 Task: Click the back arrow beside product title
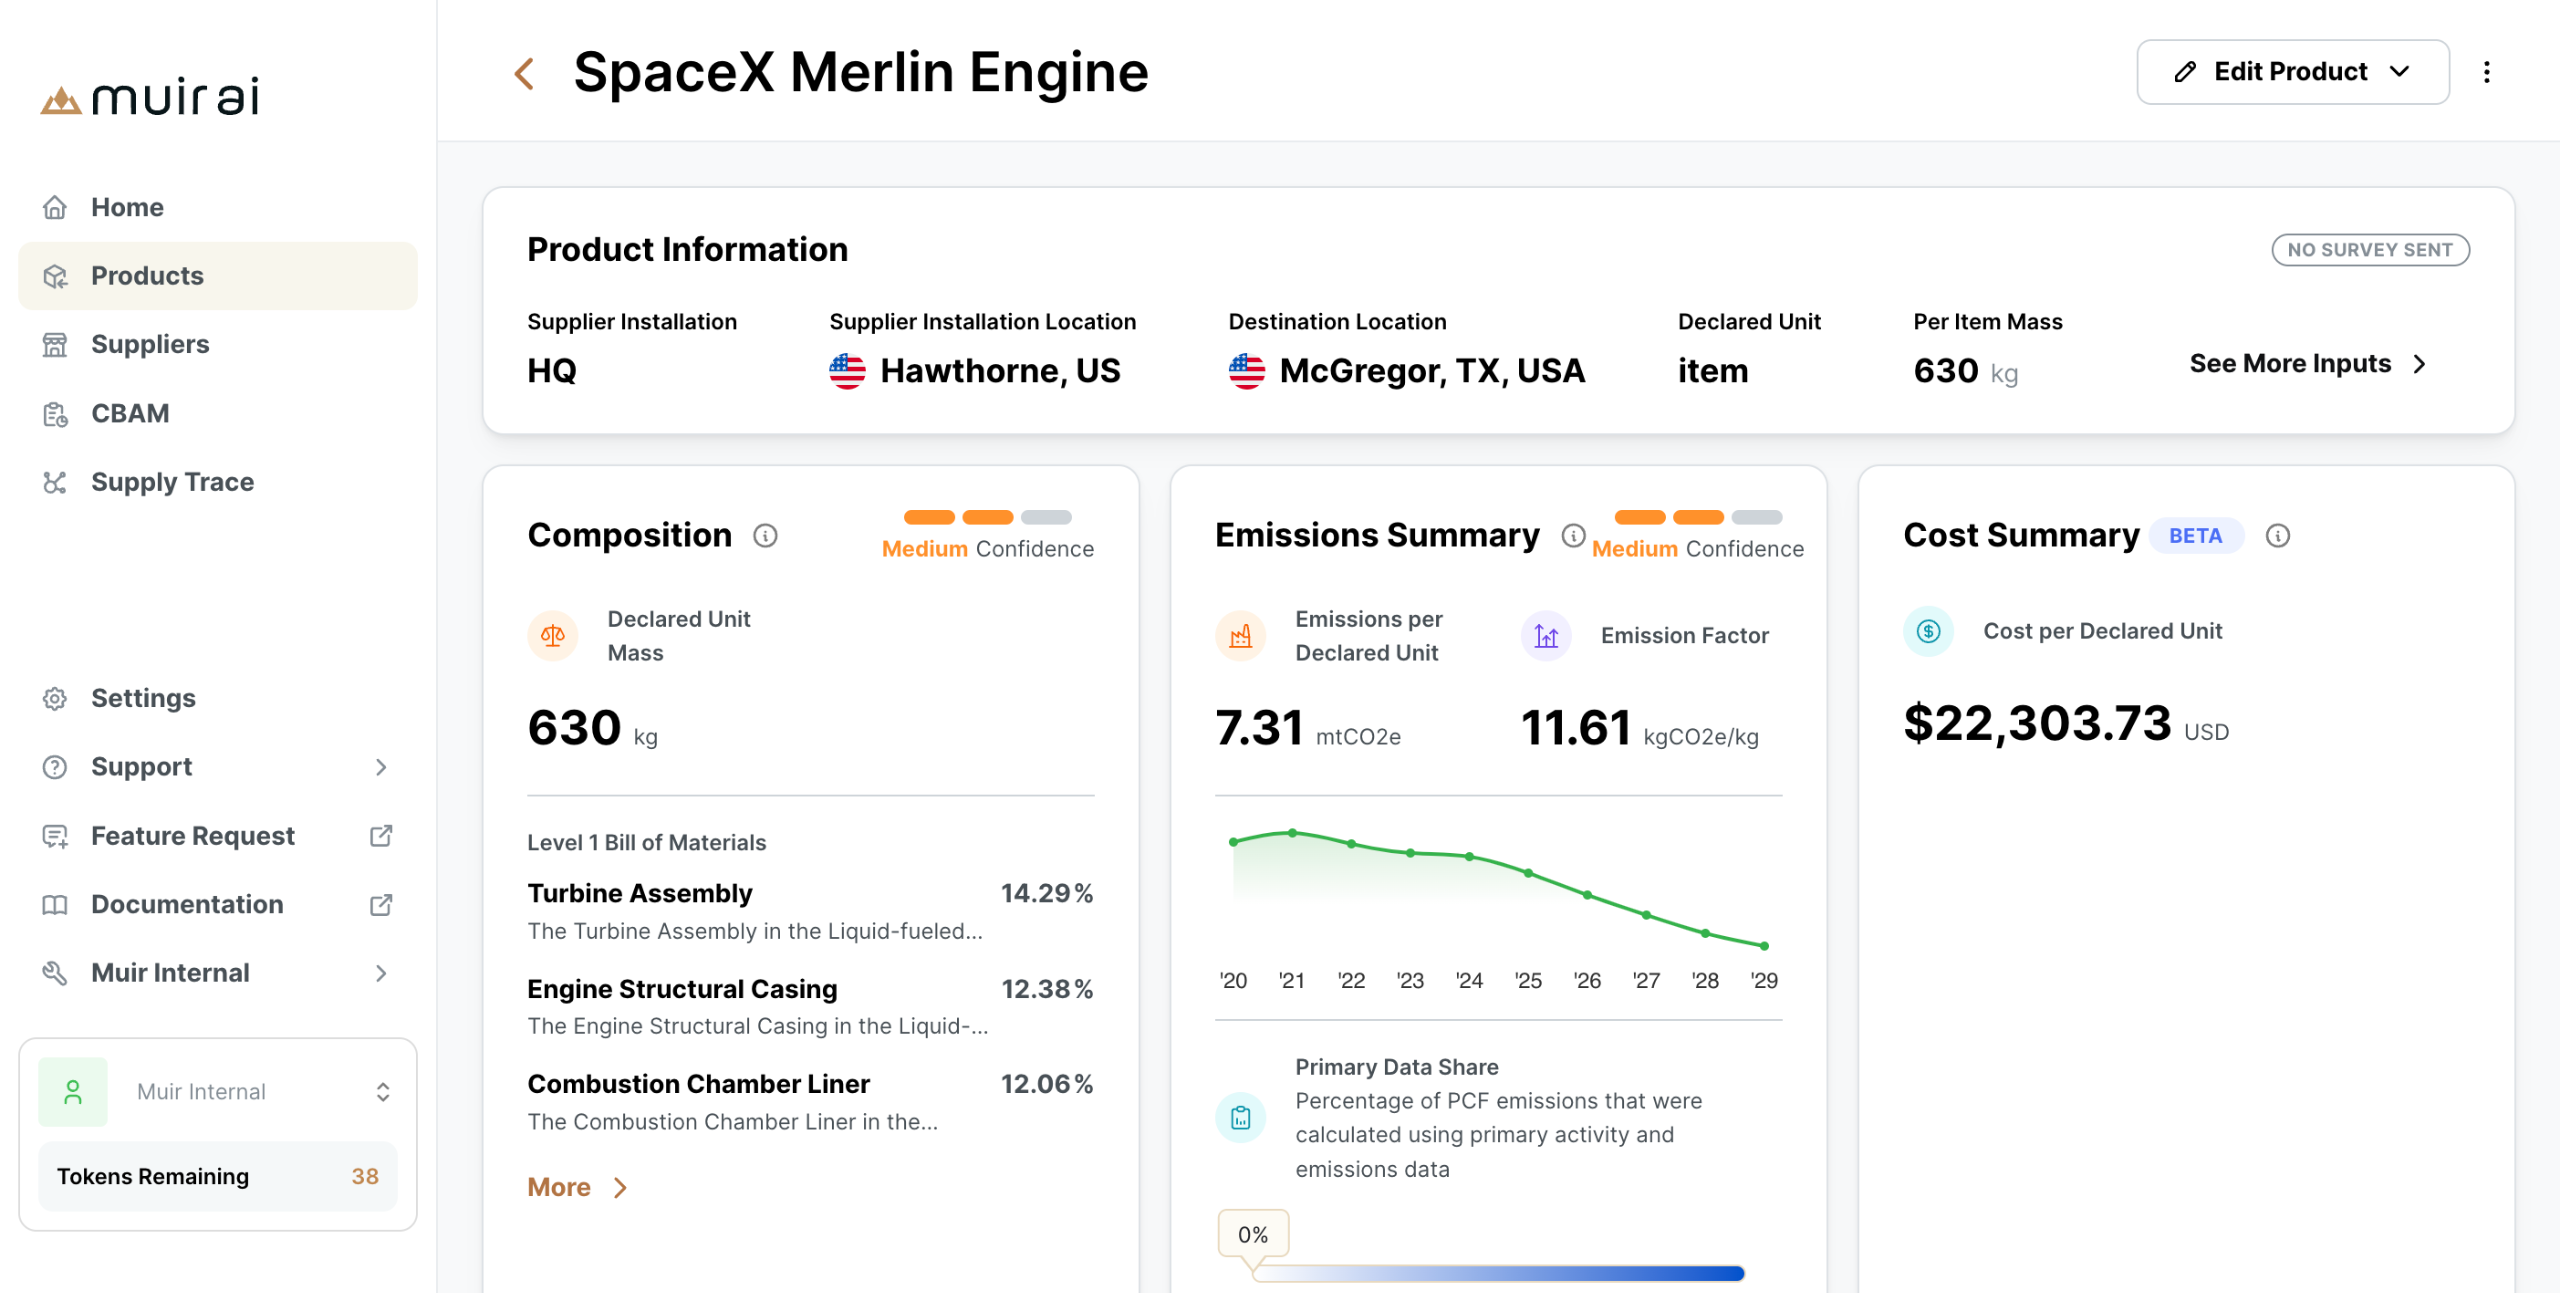(x=524, y=73)
